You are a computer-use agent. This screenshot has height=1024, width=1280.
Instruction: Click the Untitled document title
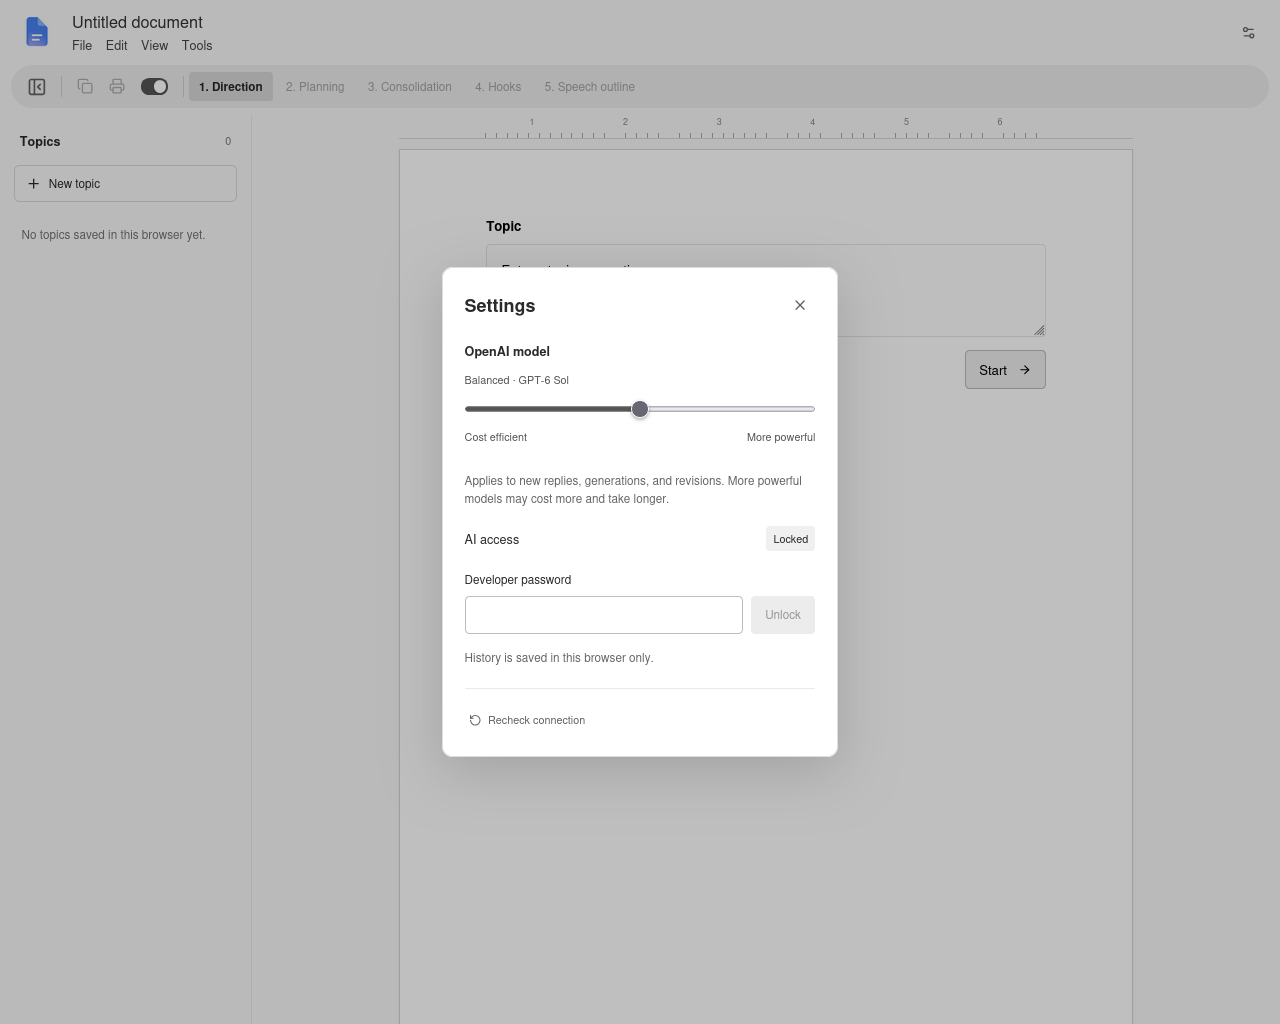point(137,22)
